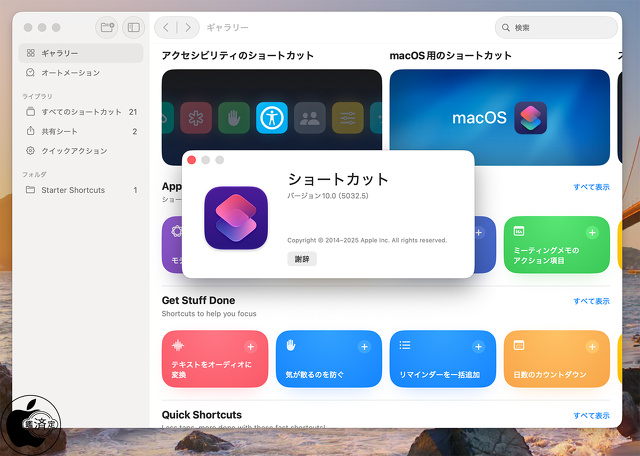Image resolution: width=640 pixels, height=456 pixels.
Task: Click the large Shortcuts app icon in dialog
Action: click(x=236, y=218)
